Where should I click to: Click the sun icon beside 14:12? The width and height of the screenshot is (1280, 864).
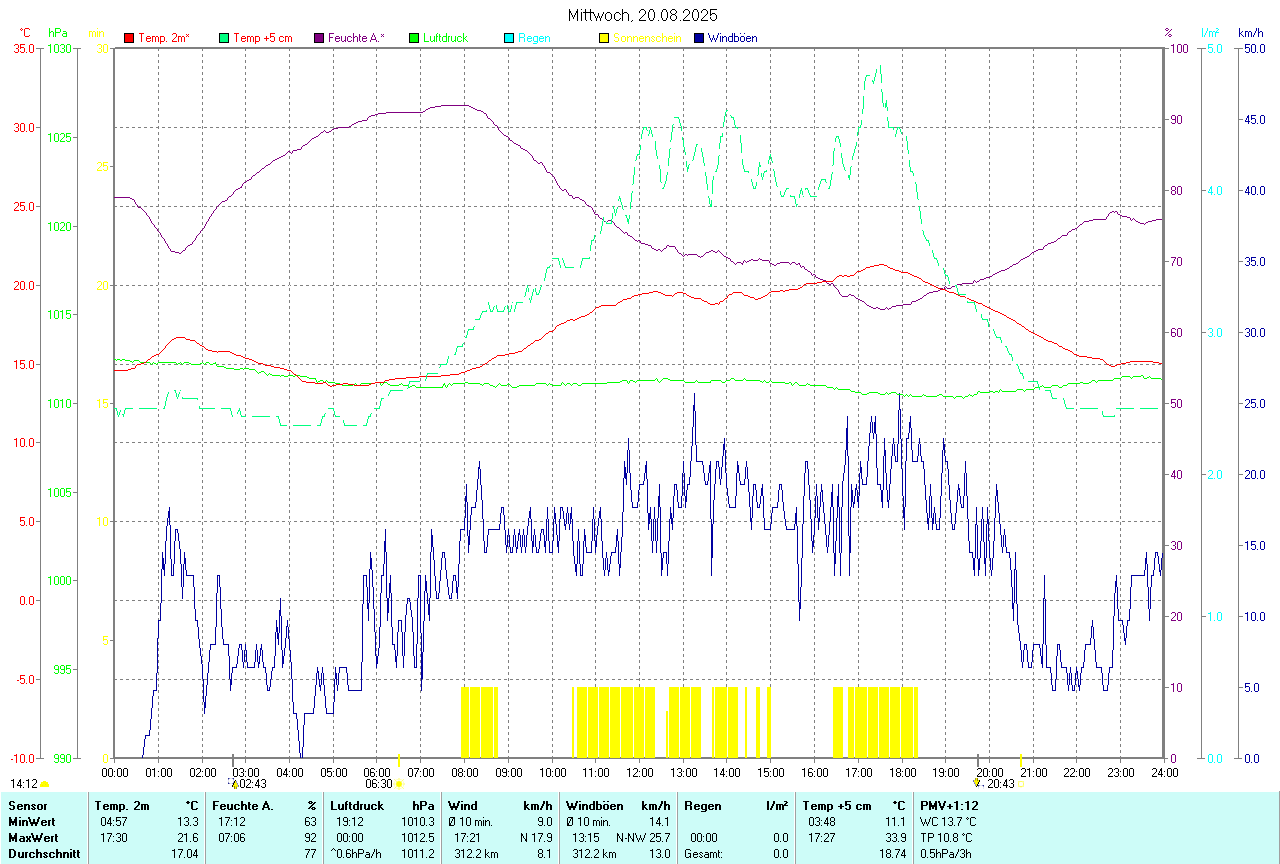44,784
